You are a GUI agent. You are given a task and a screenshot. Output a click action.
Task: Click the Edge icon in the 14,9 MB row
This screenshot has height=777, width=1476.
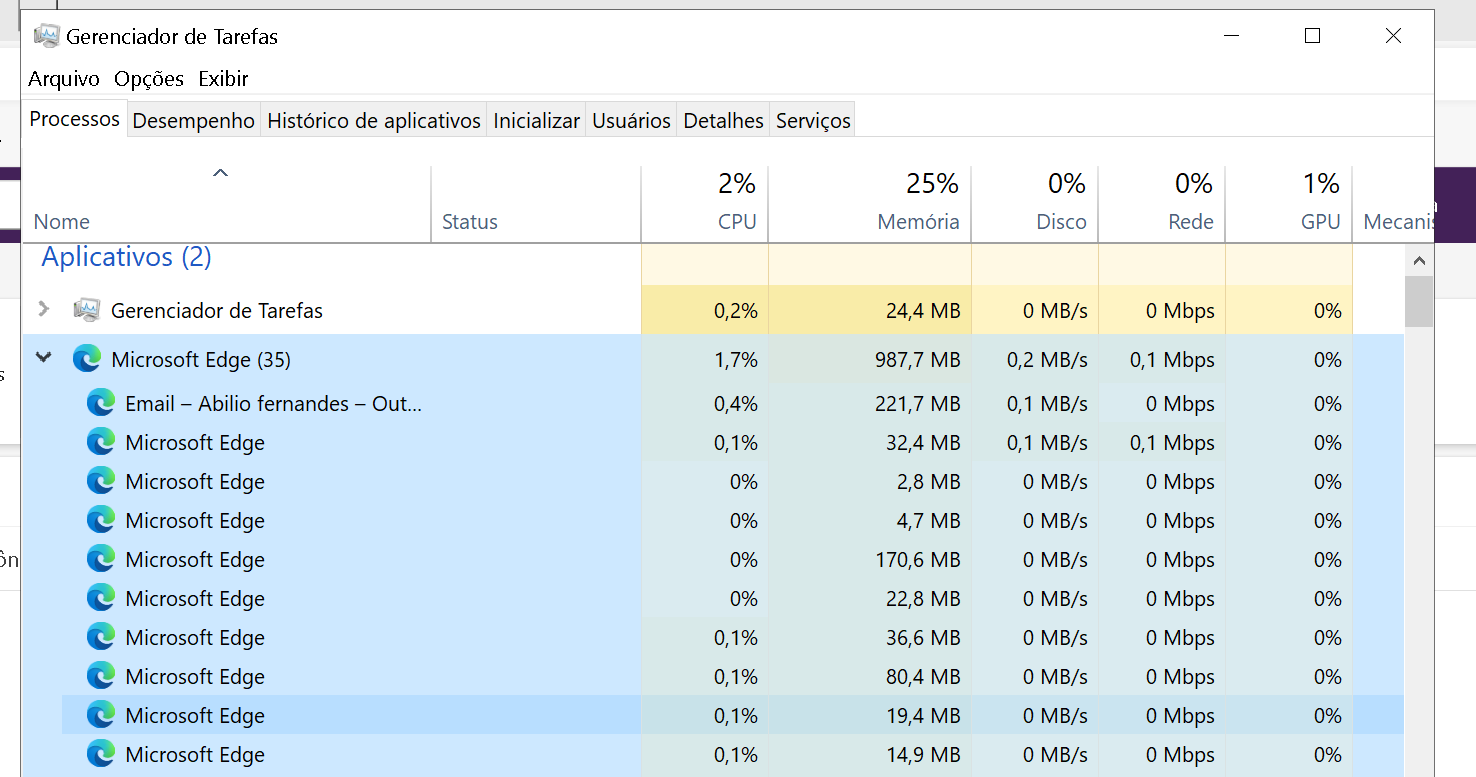pyautogui.click(x=101, y=754)
